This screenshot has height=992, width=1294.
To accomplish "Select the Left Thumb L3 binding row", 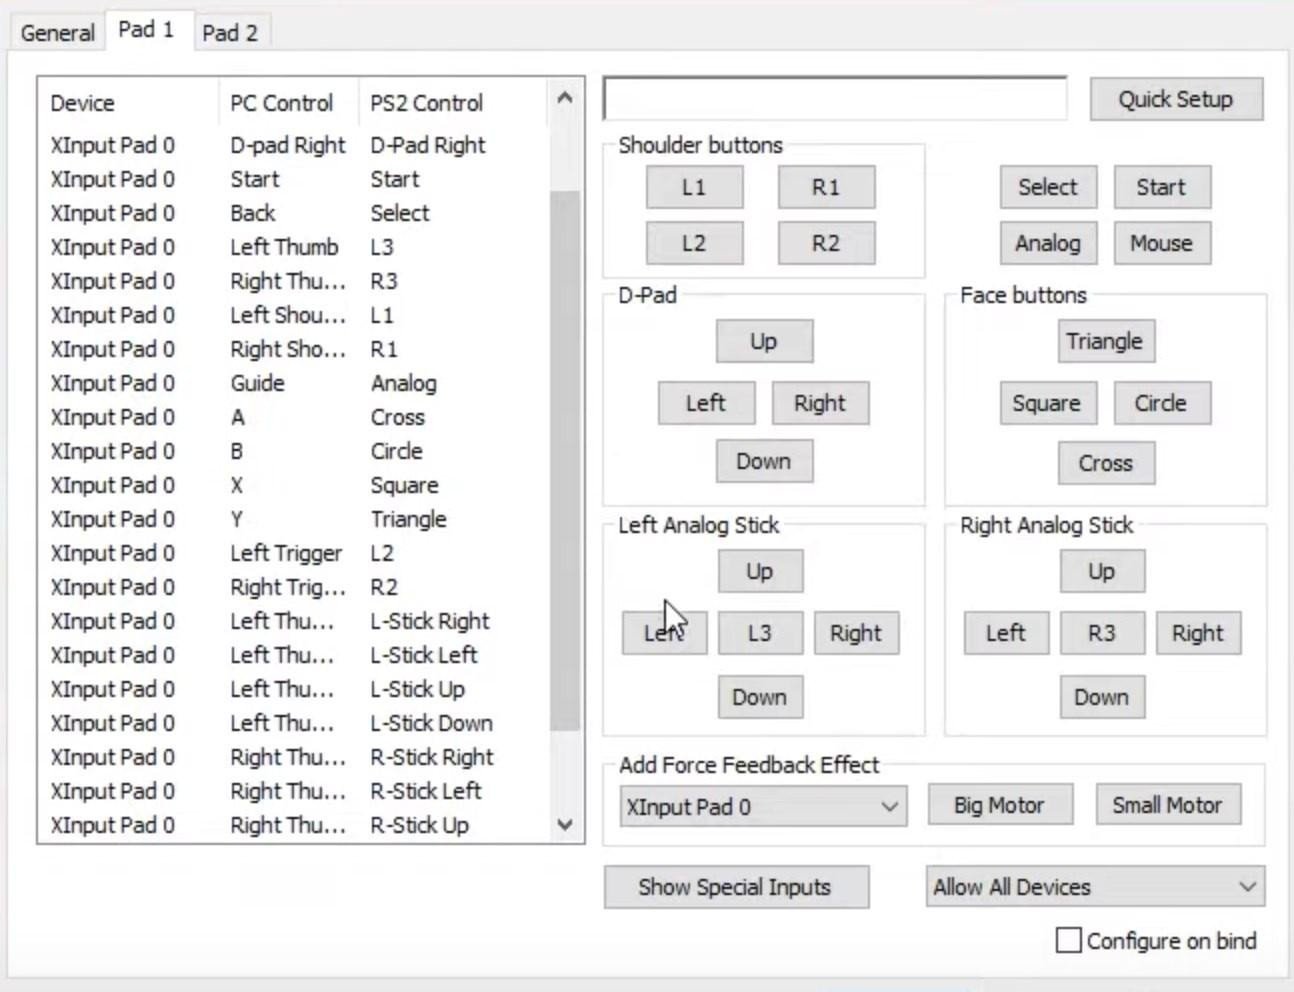I will pos(295,247).
